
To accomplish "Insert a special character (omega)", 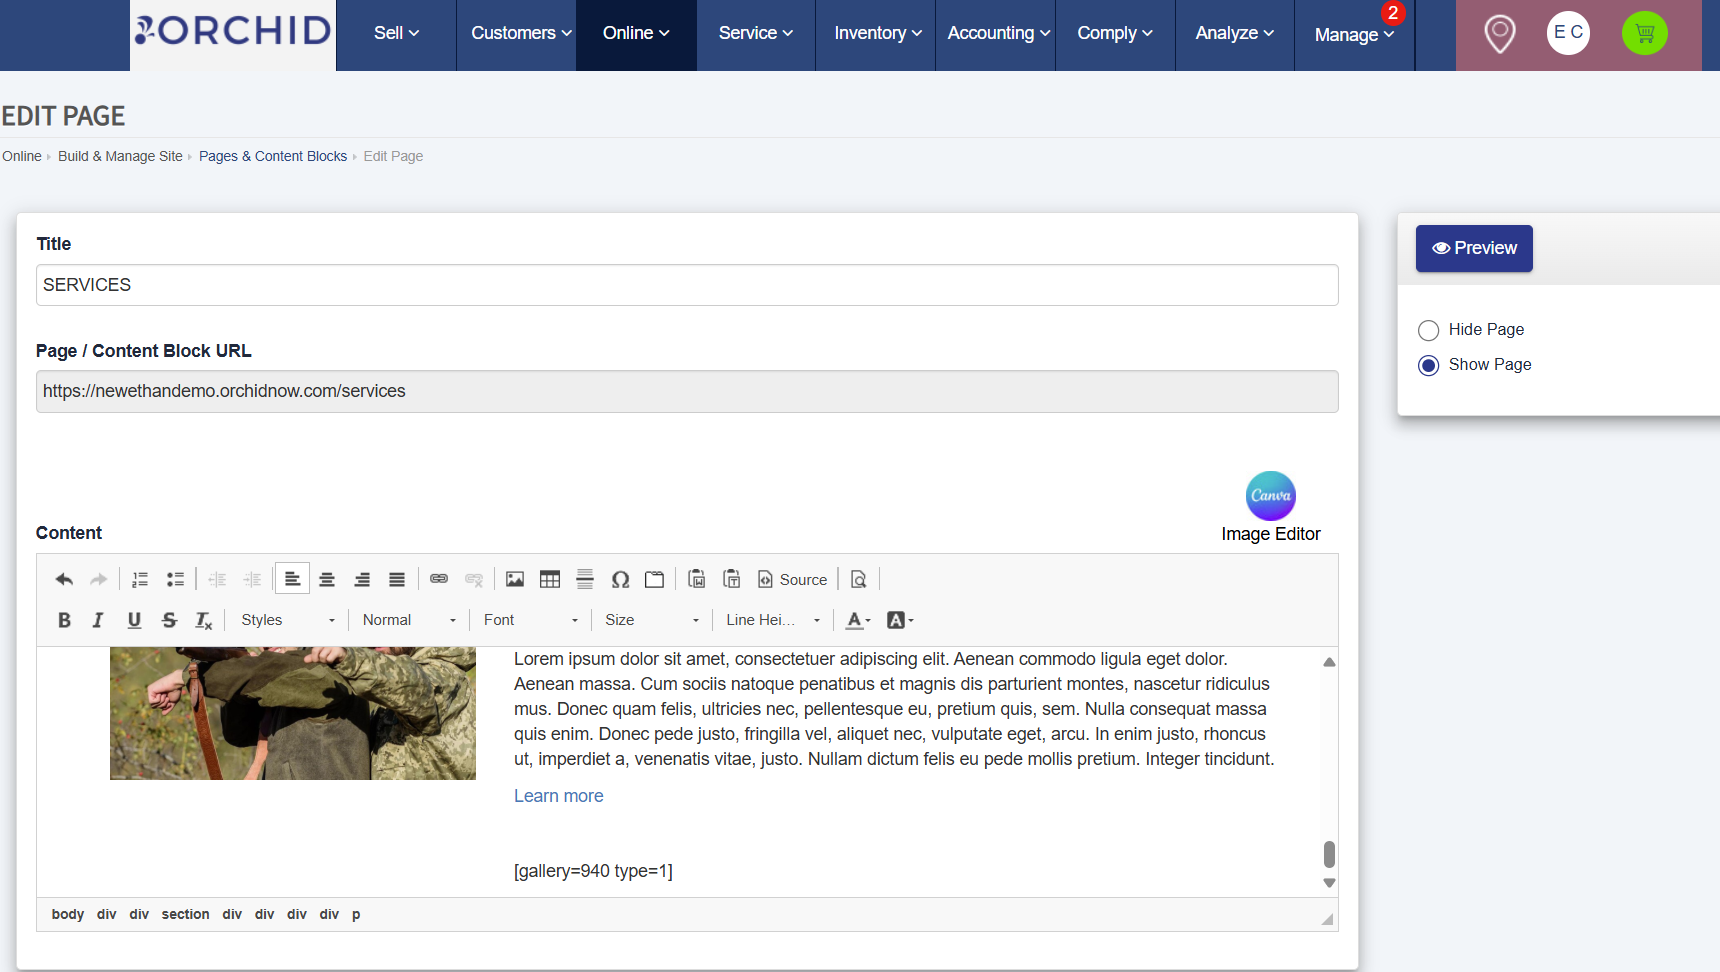I will [620, 579].
